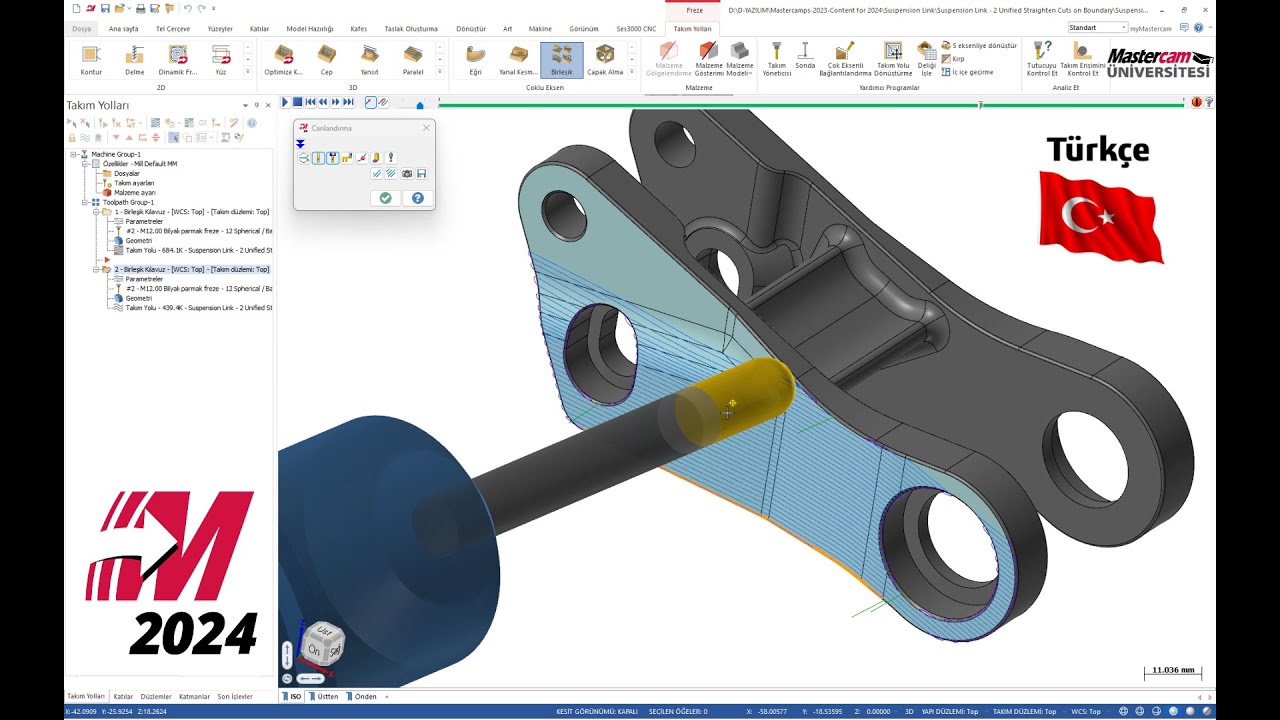The height and width of the screenshot is (720, 1280).
Task: Adjust the backplot speed slider handle
Action: coord(420,104)
